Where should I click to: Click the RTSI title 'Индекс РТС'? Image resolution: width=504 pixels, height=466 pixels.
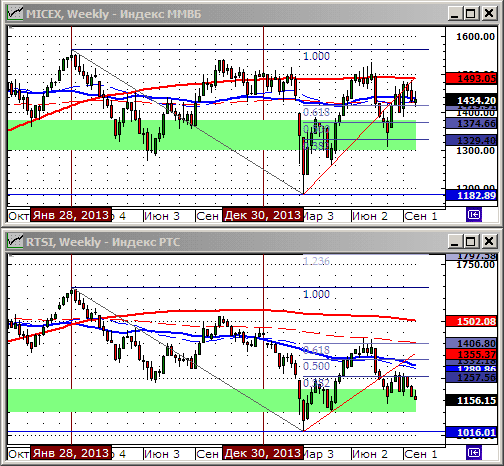[x=146, y=242]
